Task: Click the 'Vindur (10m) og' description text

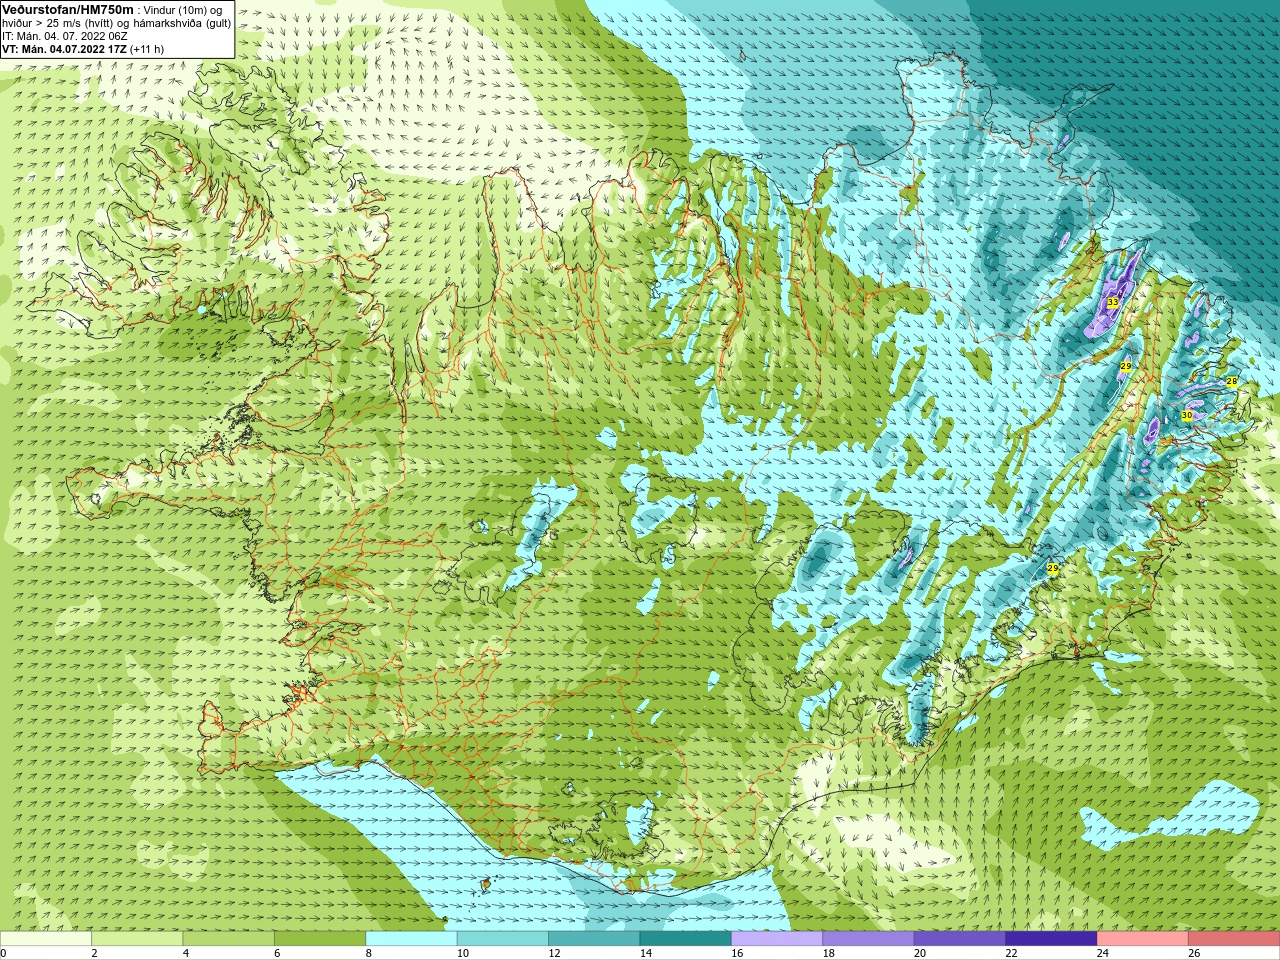Action: pyautogui.click(x=183, y=10)
